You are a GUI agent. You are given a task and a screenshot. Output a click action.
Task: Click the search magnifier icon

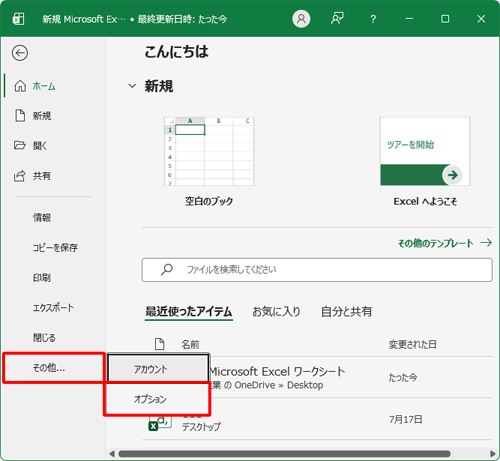(x=167, y=269)
